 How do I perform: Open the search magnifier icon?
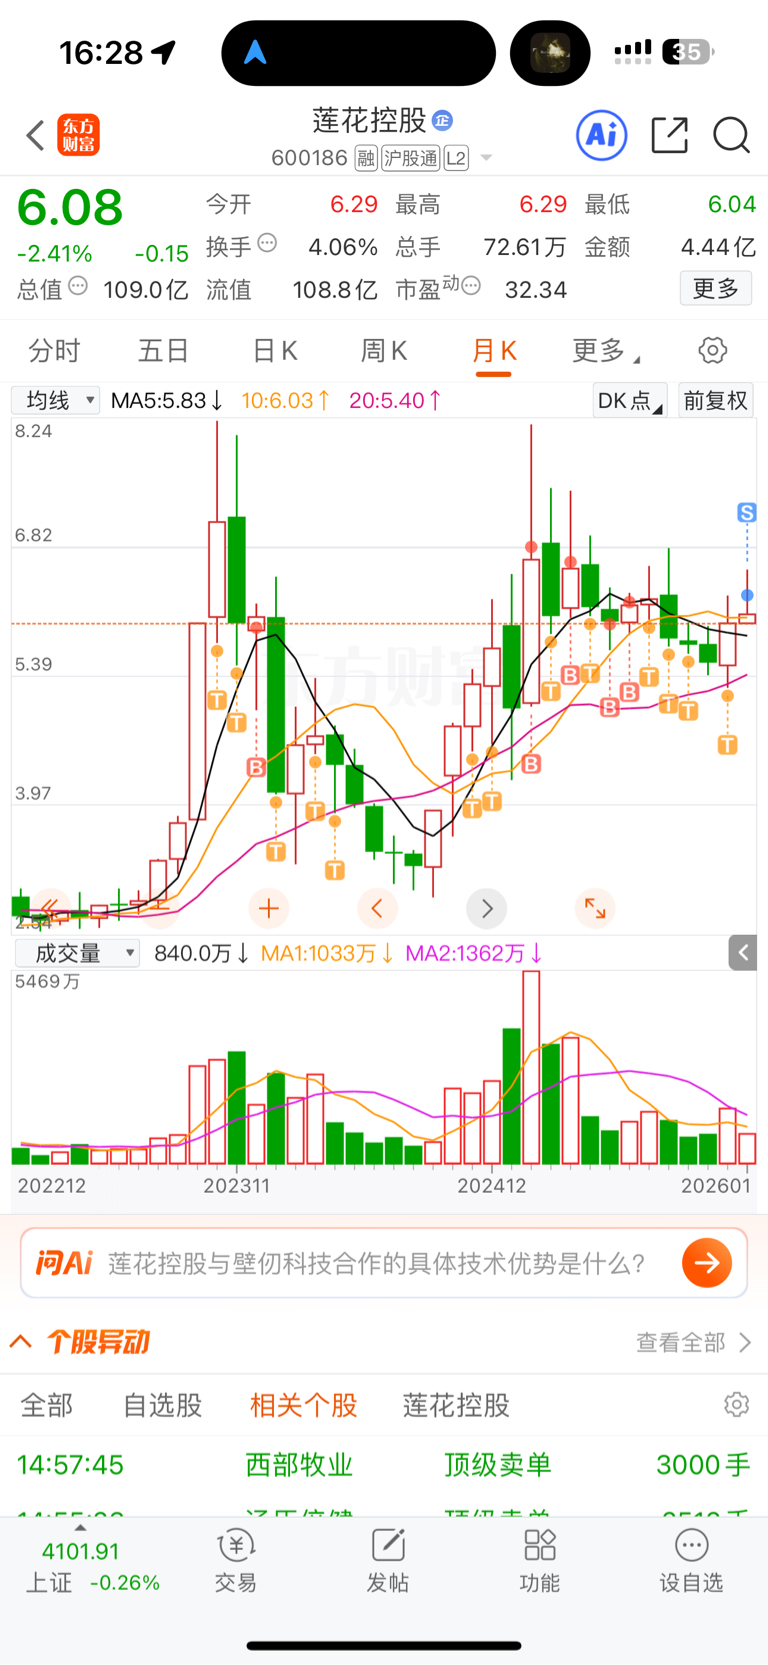[x=731, y=135]
